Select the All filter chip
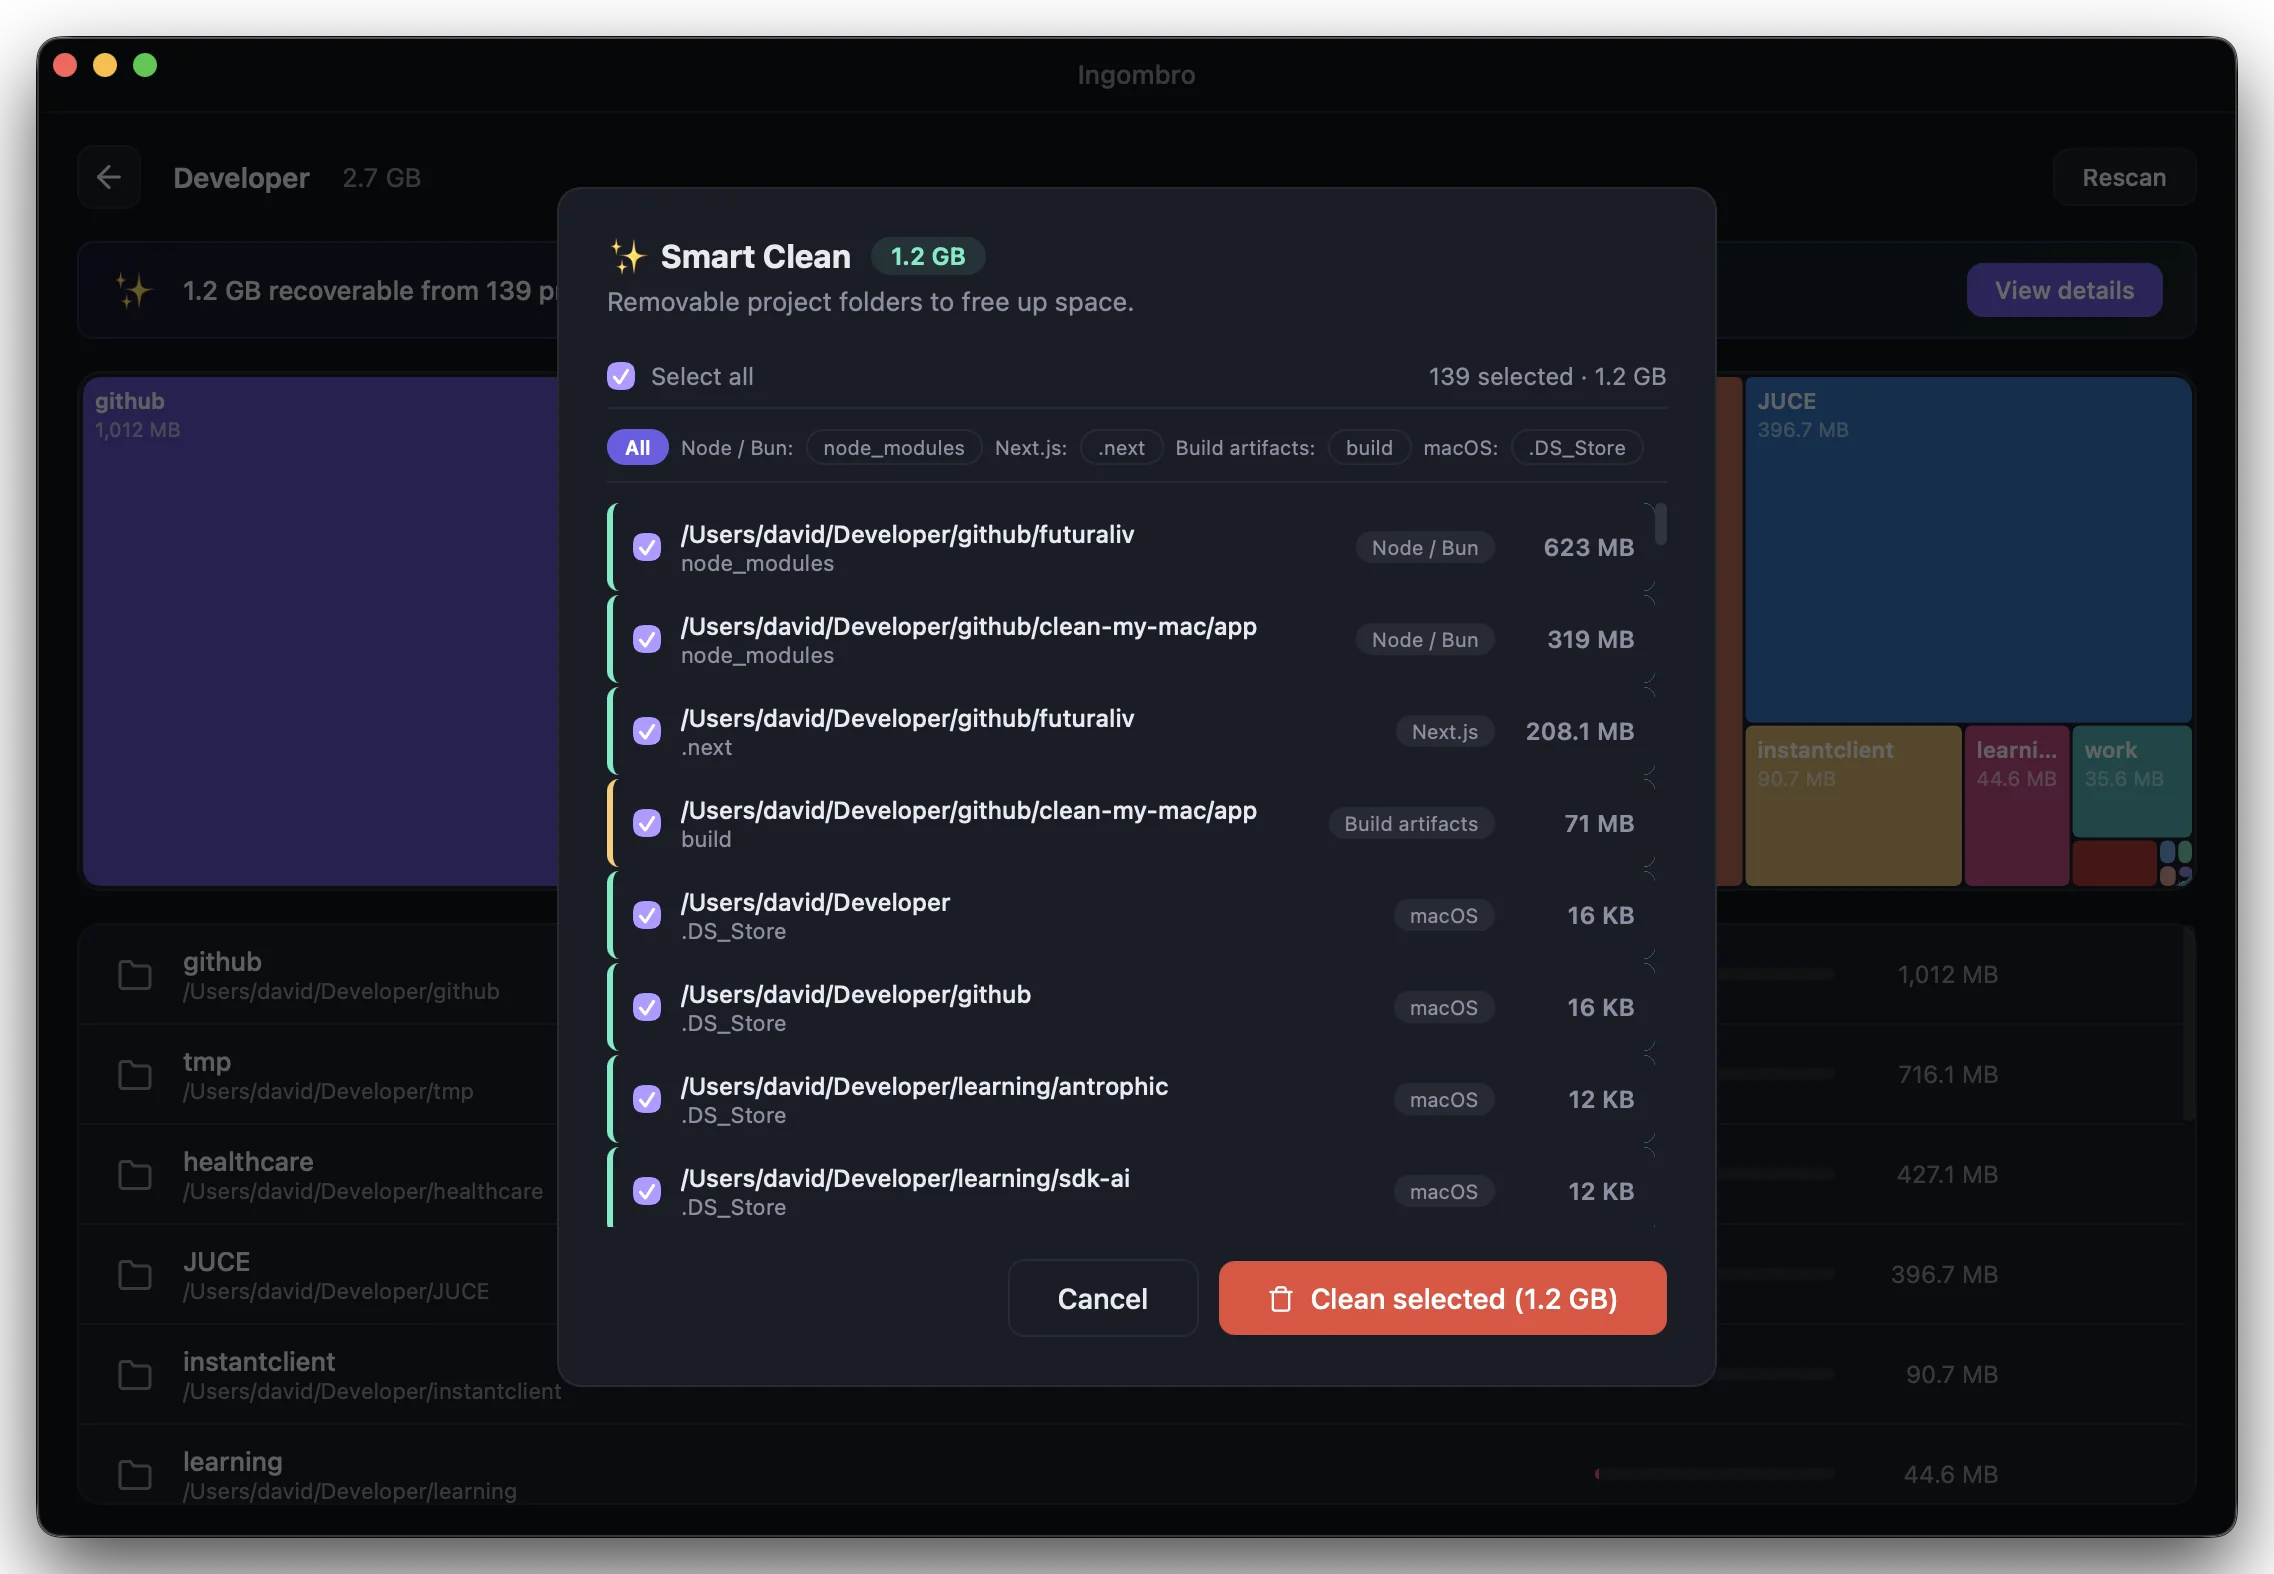2274x1574 pixels. 637,447
